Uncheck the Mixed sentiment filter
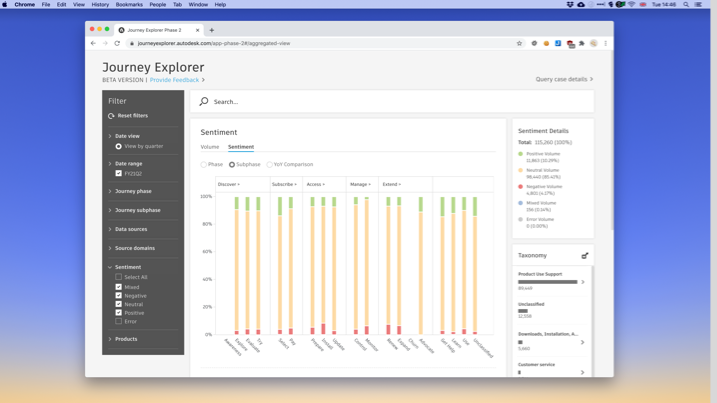Image resolution: width=717 pixels, height=403 pixels. [118, 287]
